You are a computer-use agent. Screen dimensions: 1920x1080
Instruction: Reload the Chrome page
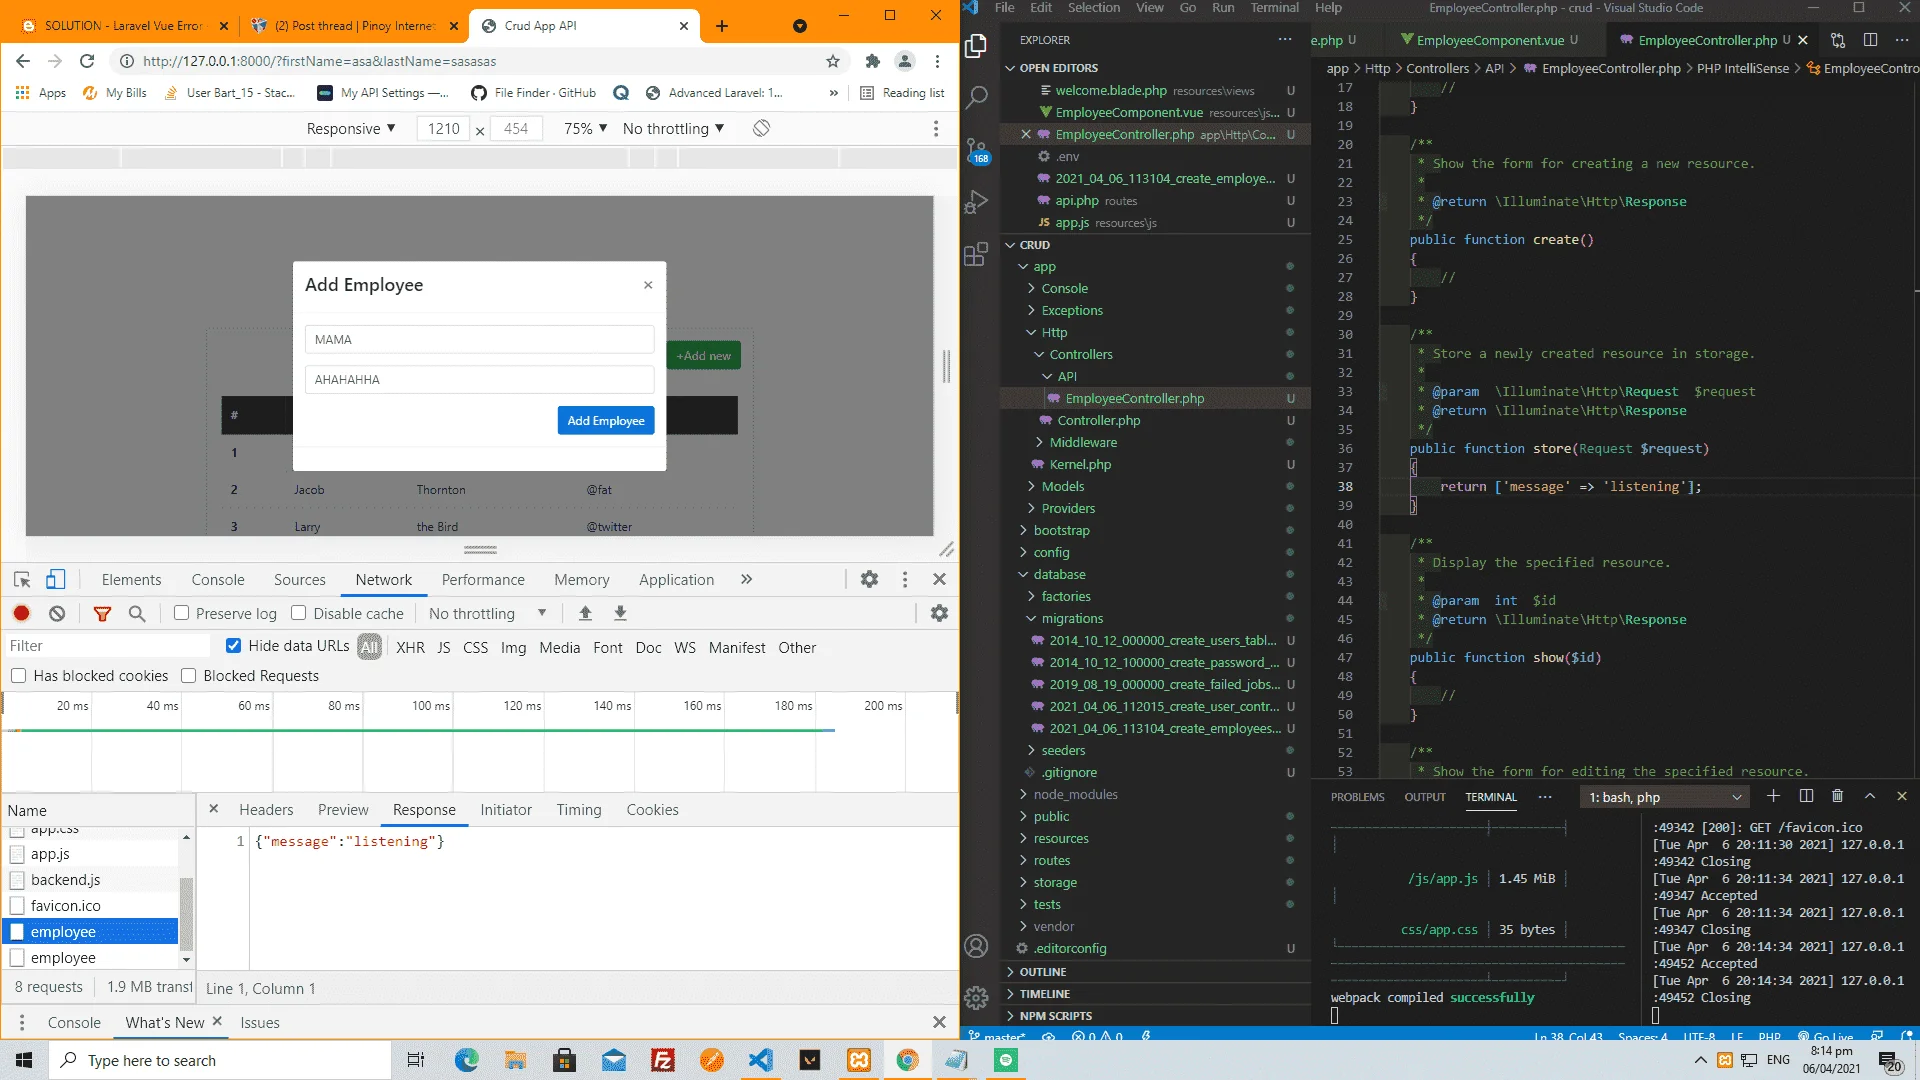[87, 61]
